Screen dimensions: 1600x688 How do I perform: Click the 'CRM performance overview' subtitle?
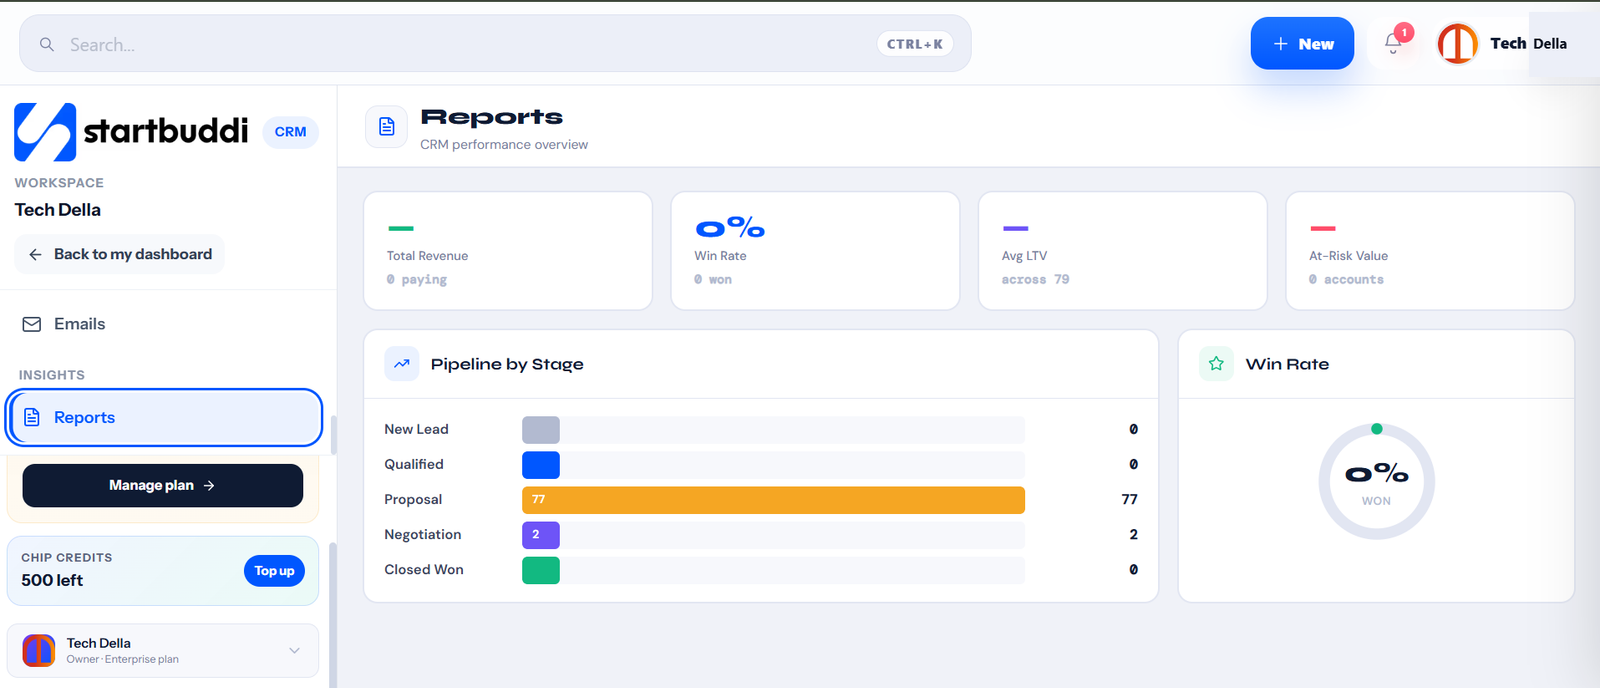(x=504, y=144)
